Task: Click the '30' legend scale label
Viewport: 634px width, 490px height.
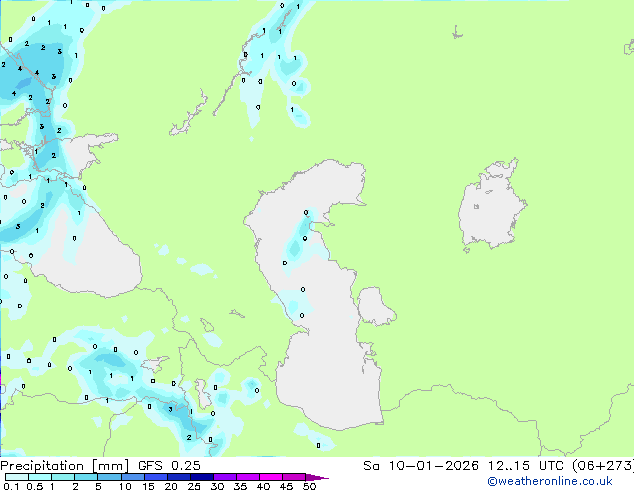Action: 217,486
